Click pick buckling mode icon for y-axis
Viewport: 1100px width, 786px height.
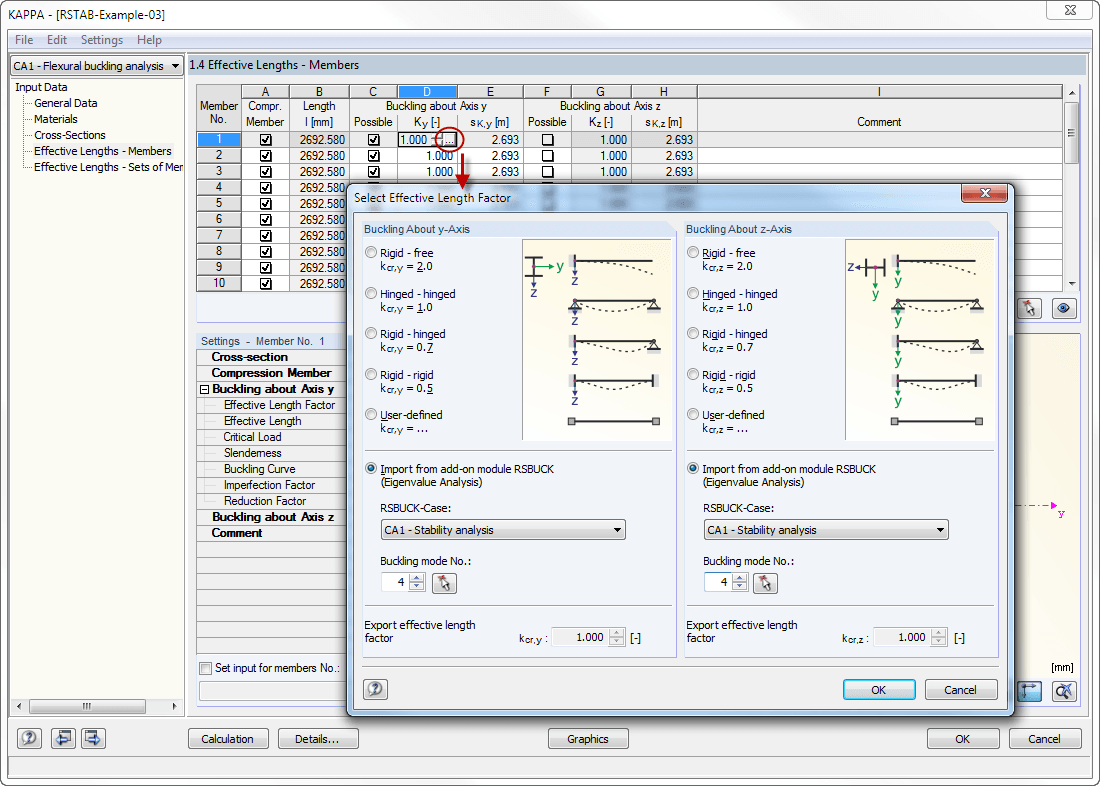coord(444,583)
